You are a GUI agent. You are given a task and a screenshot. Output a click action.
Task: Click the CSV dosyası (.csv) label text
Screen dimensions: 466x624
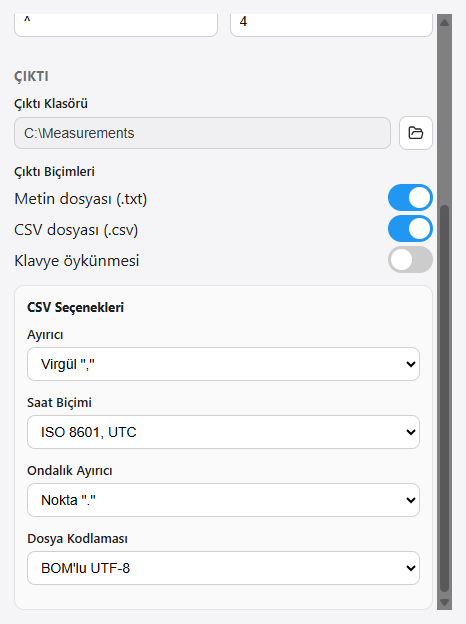76,230
